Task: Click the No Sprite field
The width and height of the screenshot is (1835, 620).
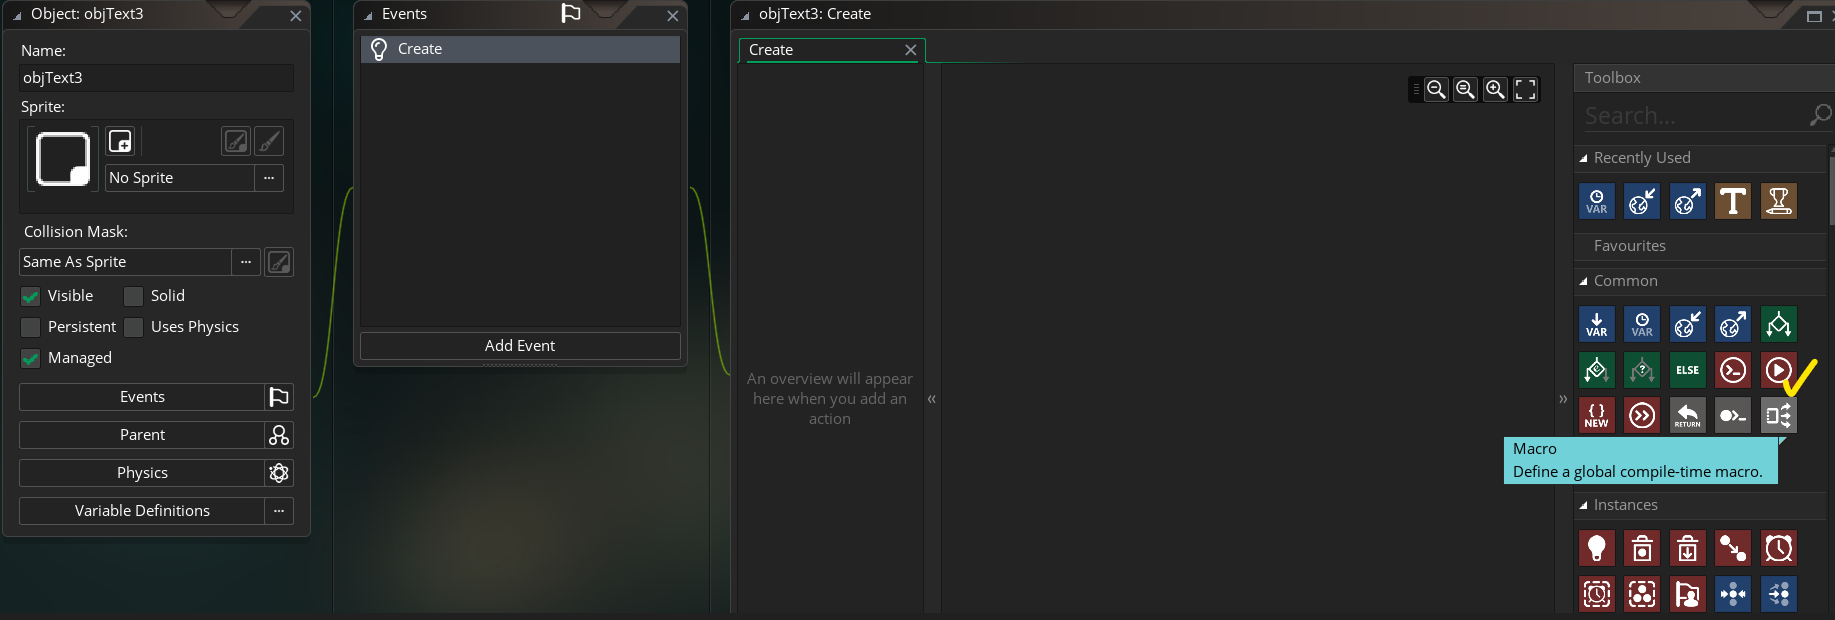Action: point(179,178)
